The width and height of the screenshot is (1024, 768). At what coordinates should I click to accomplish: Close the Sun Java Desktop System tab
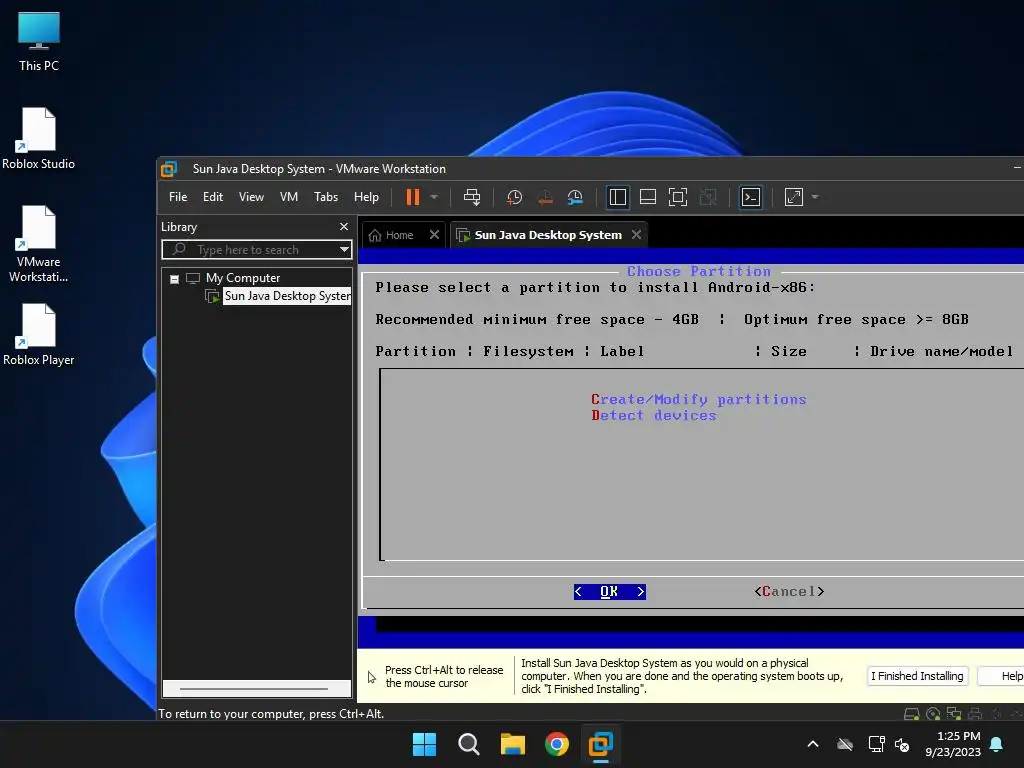point(637,234)
